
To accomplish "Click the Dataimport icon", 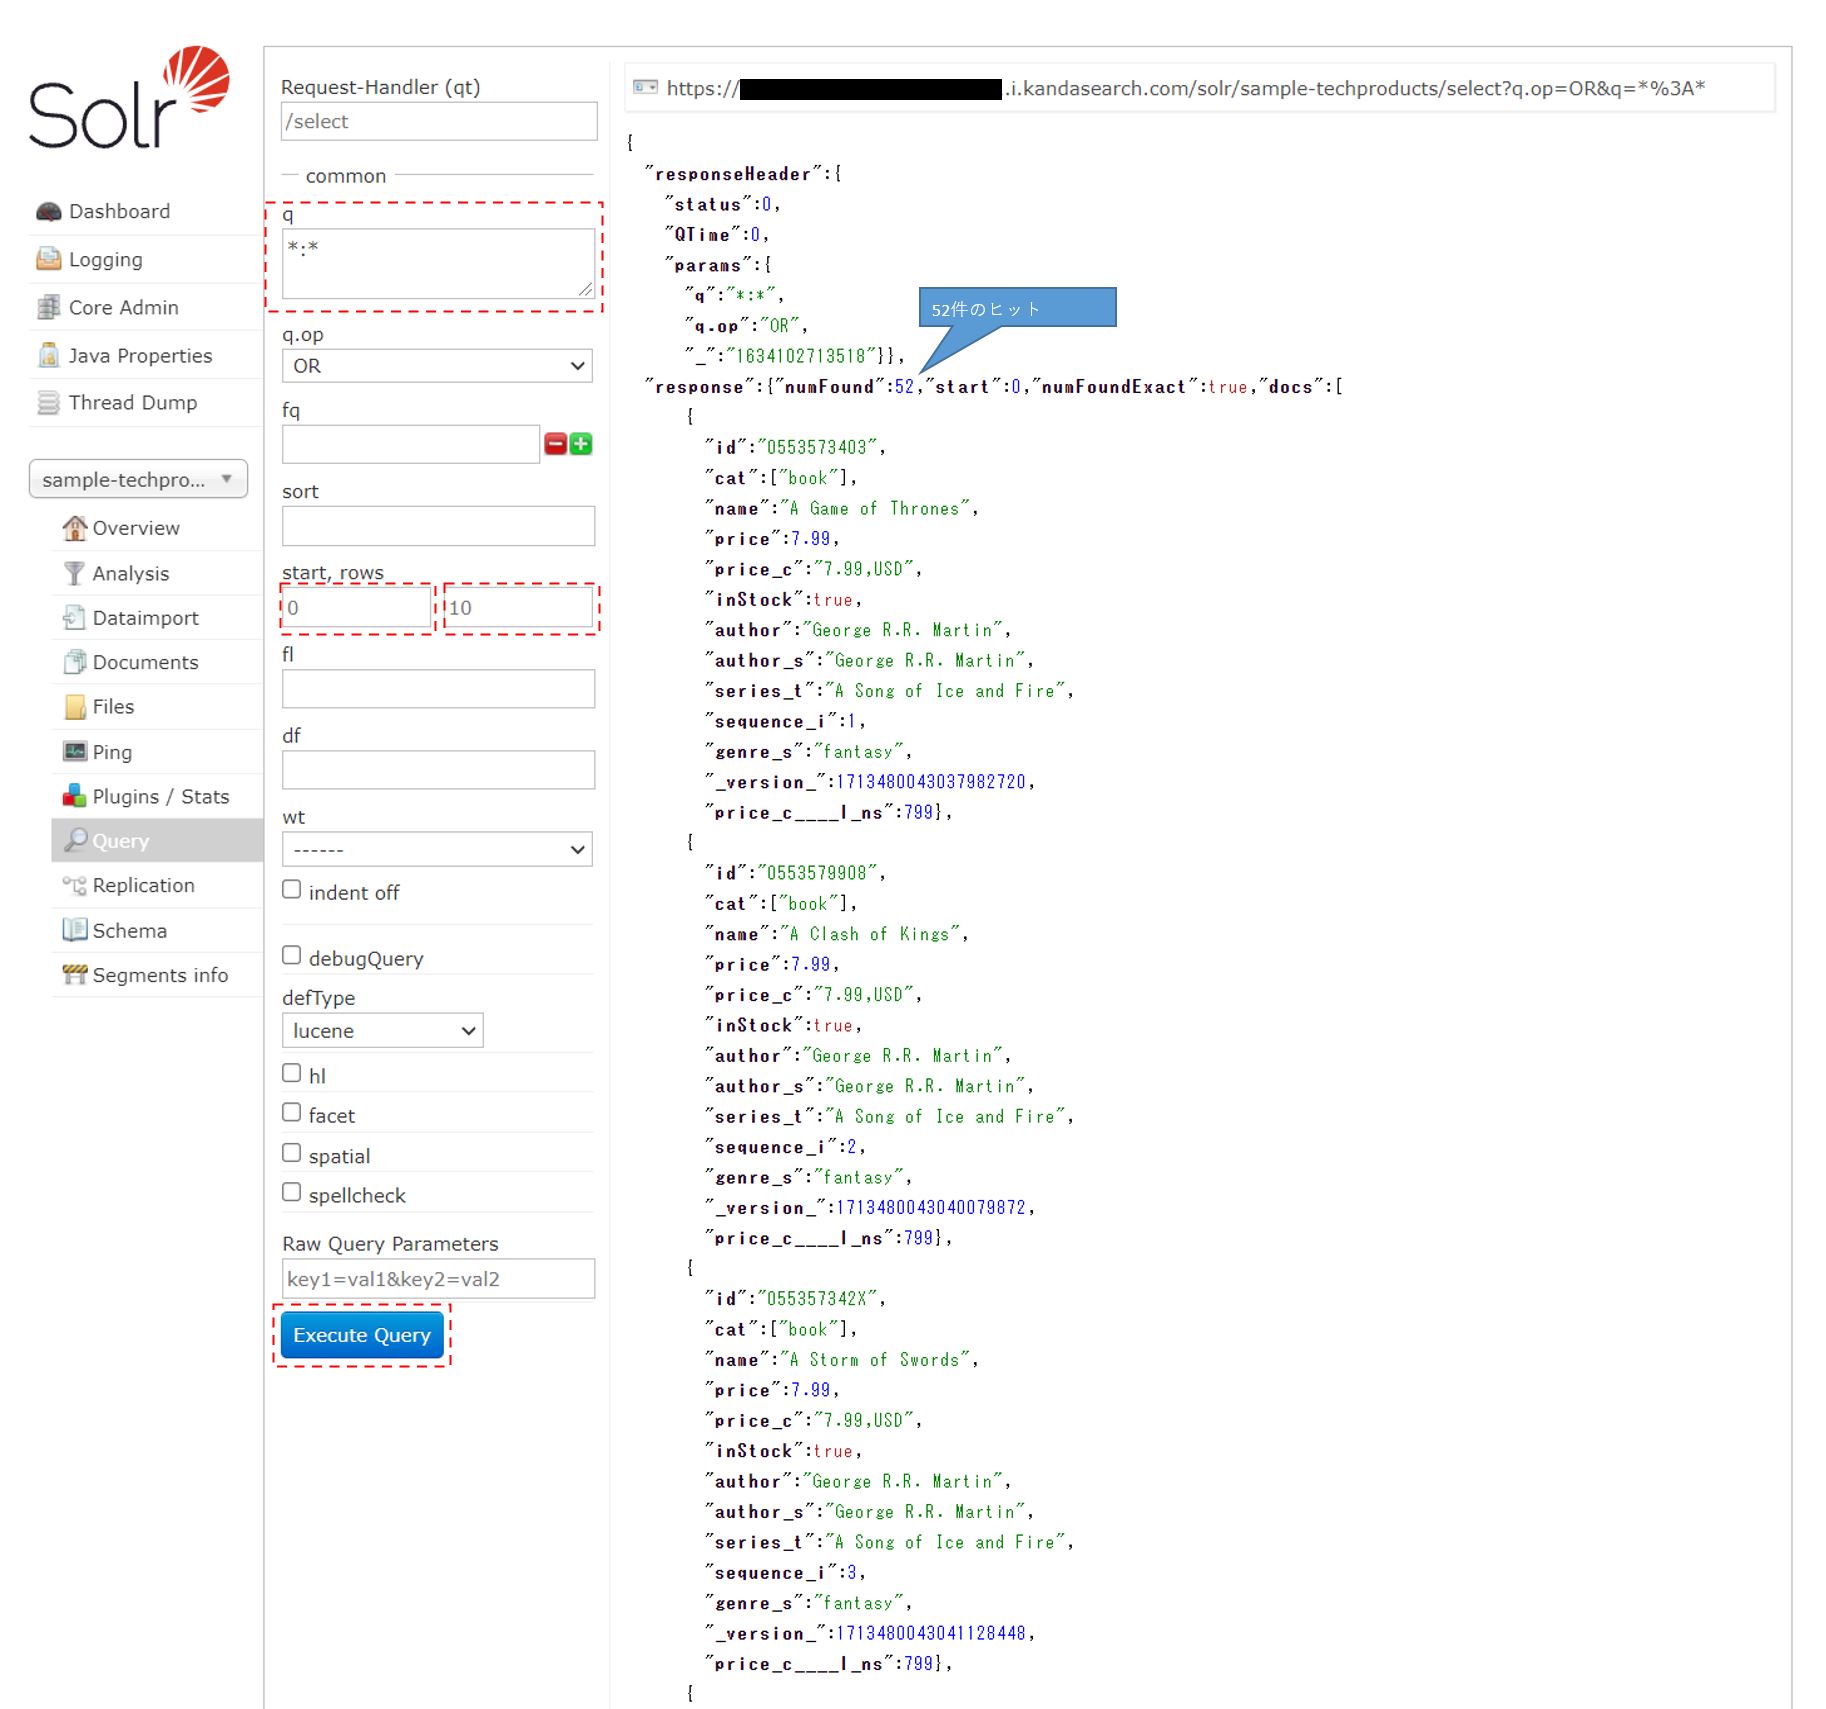I will (75, 618).
